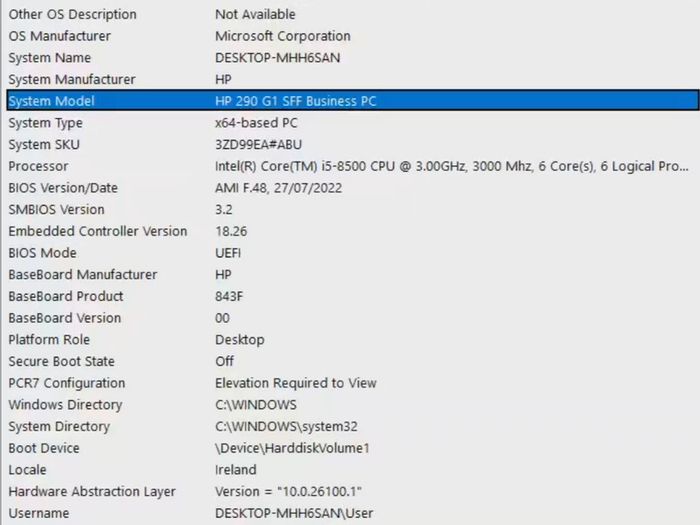Click the '3.2' SMBIOS value
This screenshot has height=525, width=700.
[x=224, y=209]
